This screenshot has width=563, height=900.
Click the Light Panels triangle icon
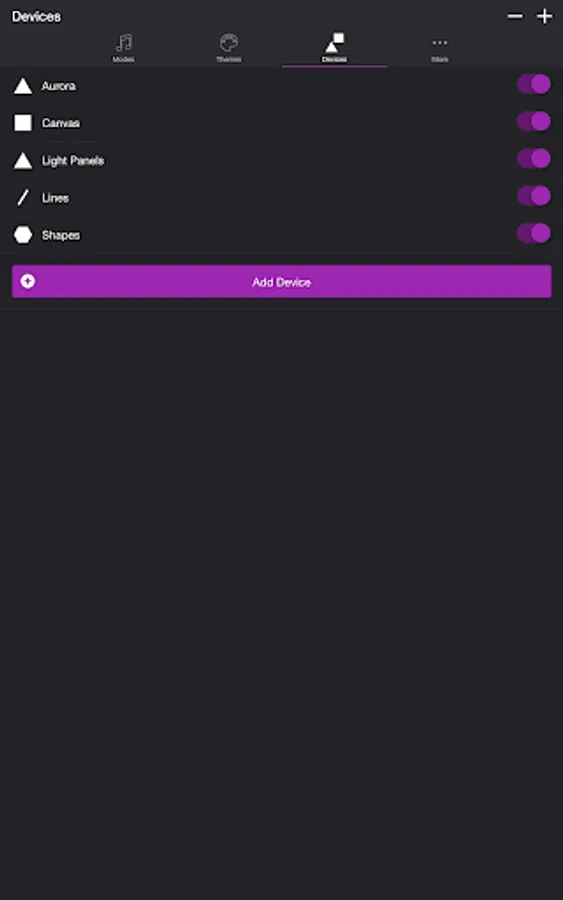coord(23,161)
